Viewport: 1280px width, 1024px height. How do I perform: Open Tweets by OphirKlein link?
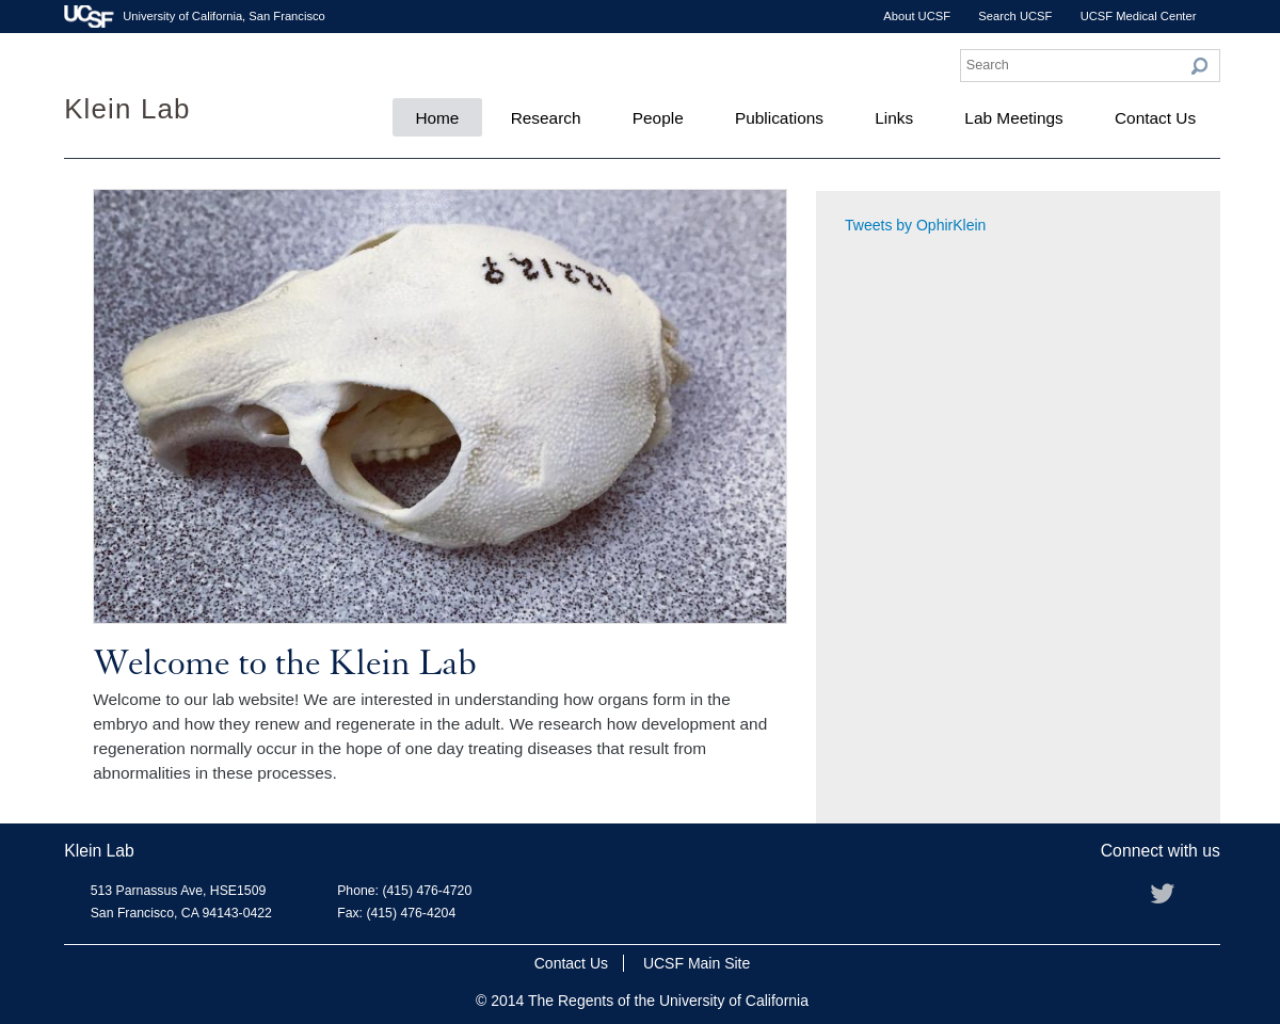click(x=915, y=225)
